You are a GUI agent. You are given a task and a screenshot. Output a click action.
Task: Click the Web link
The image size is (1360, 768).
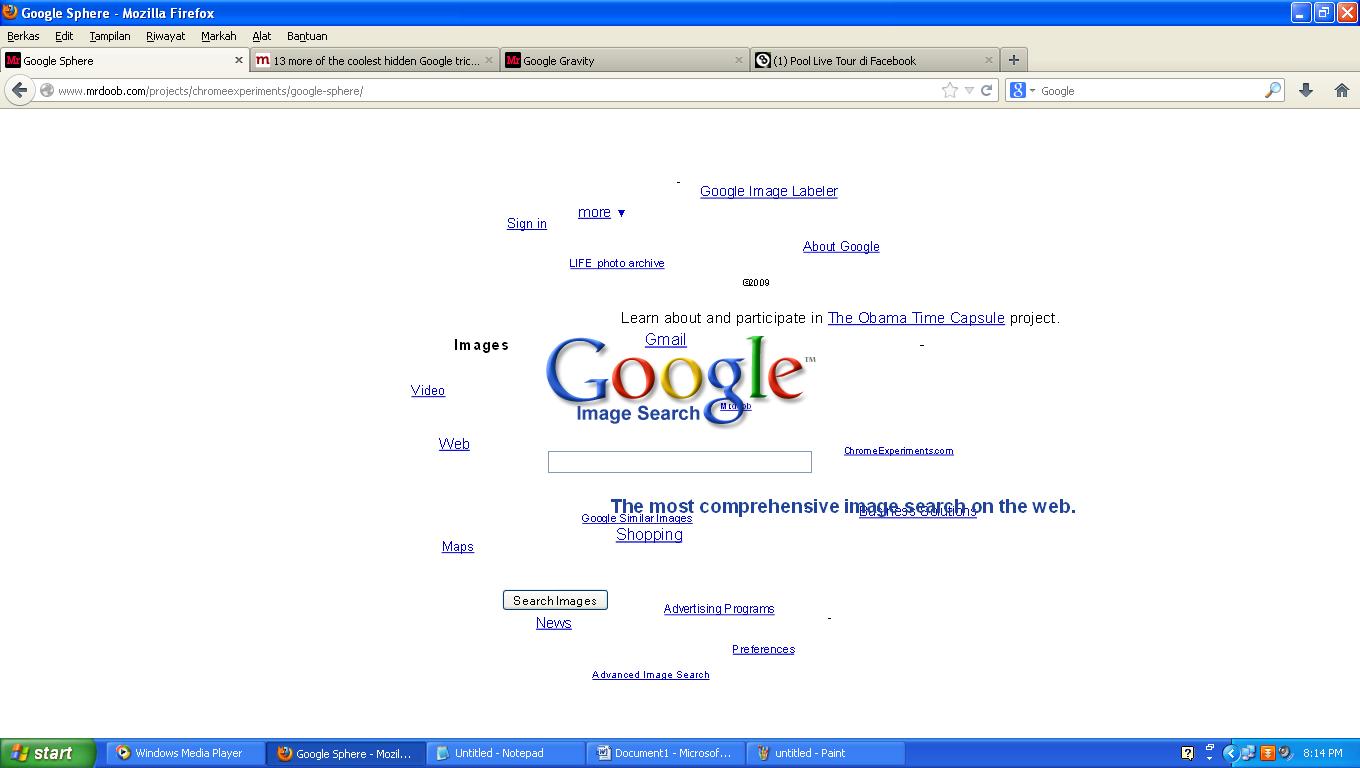tap(454, 443)
